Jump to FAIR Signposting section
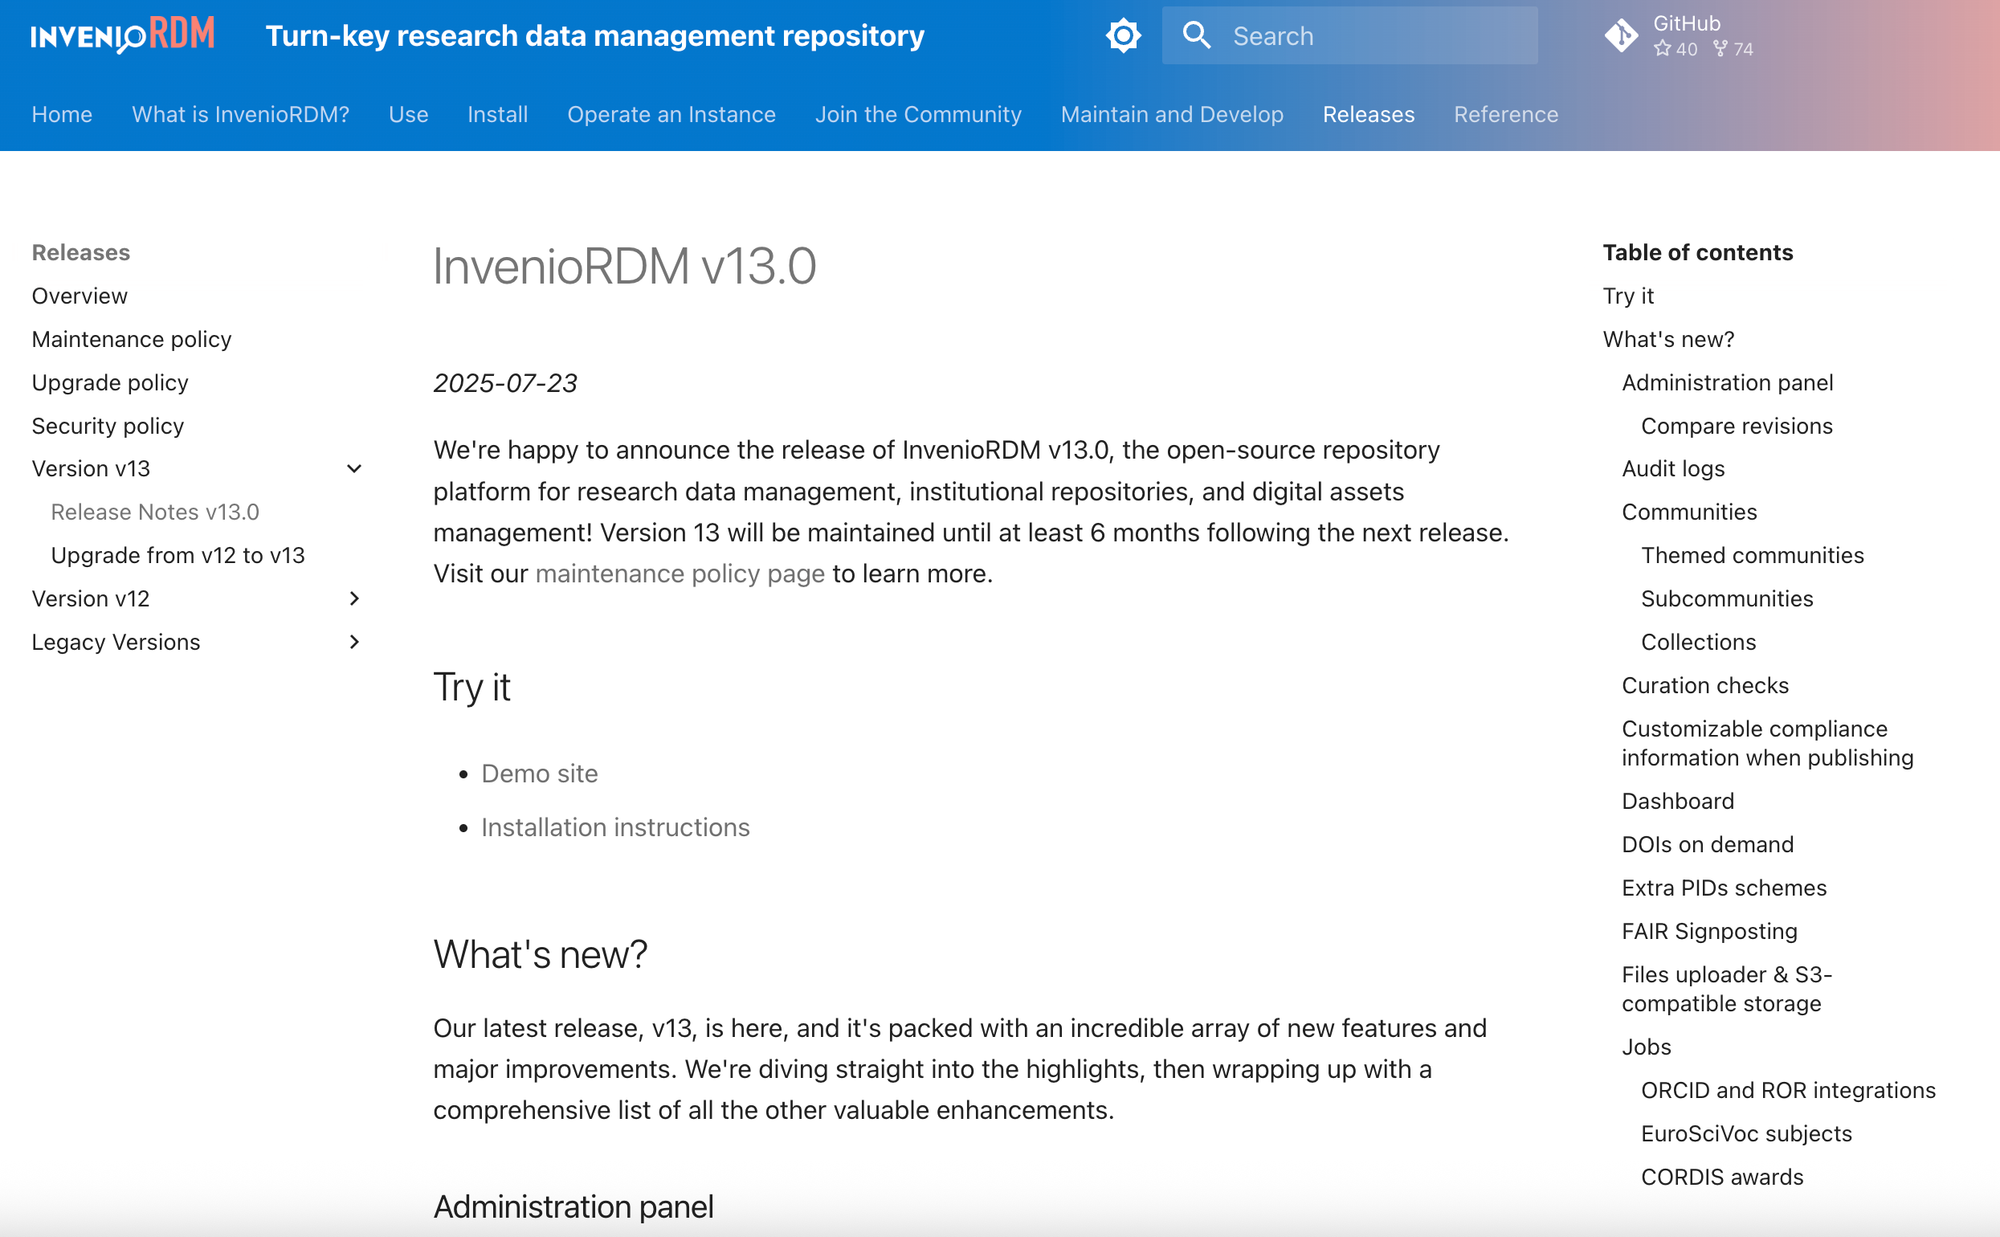 pyautogui.click(x=1709, y=932)
